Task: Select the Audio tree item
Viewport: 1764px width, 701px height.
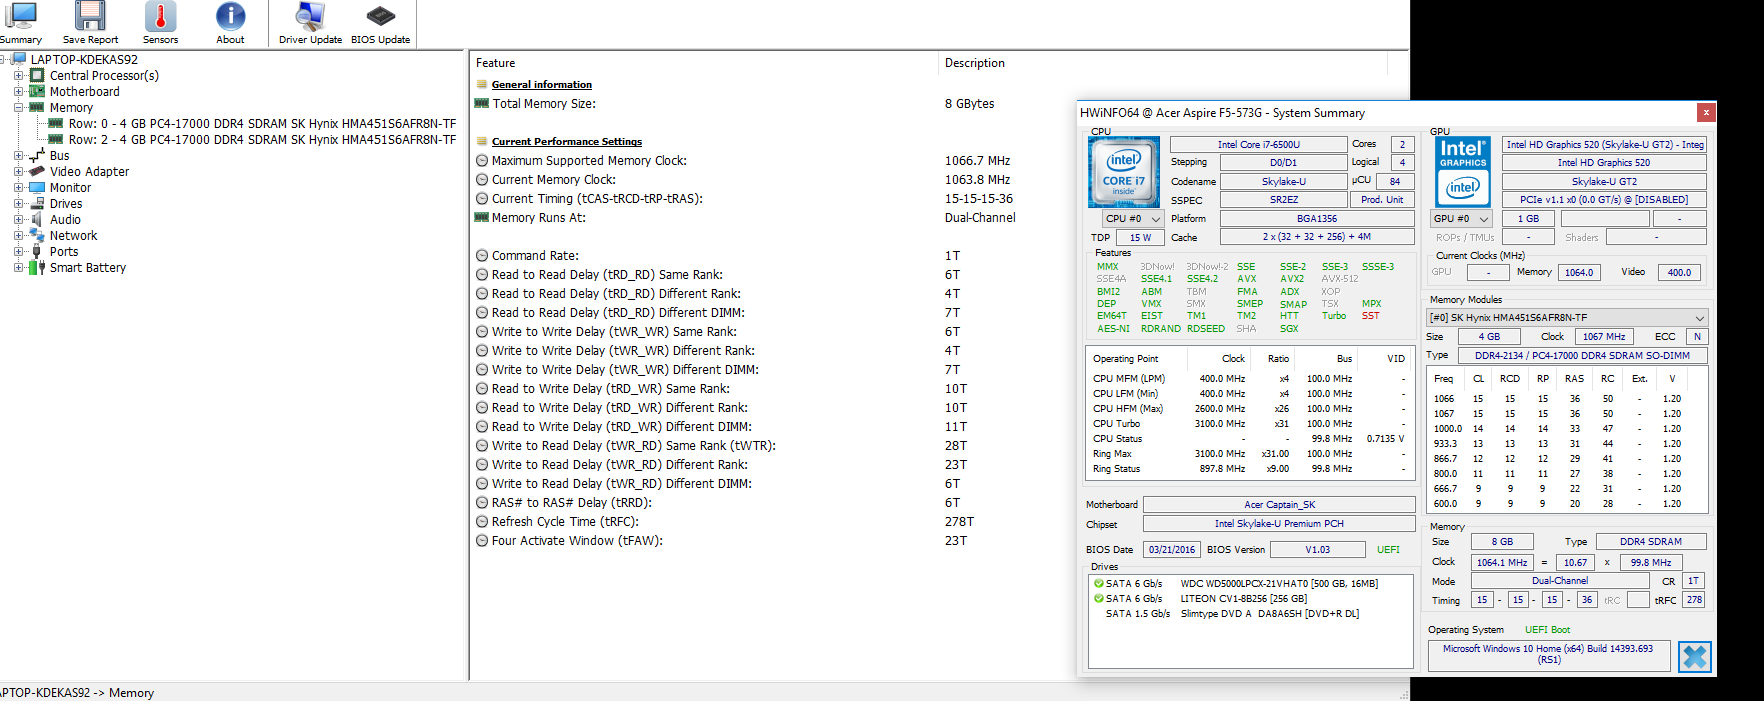Action: (65, 220)
